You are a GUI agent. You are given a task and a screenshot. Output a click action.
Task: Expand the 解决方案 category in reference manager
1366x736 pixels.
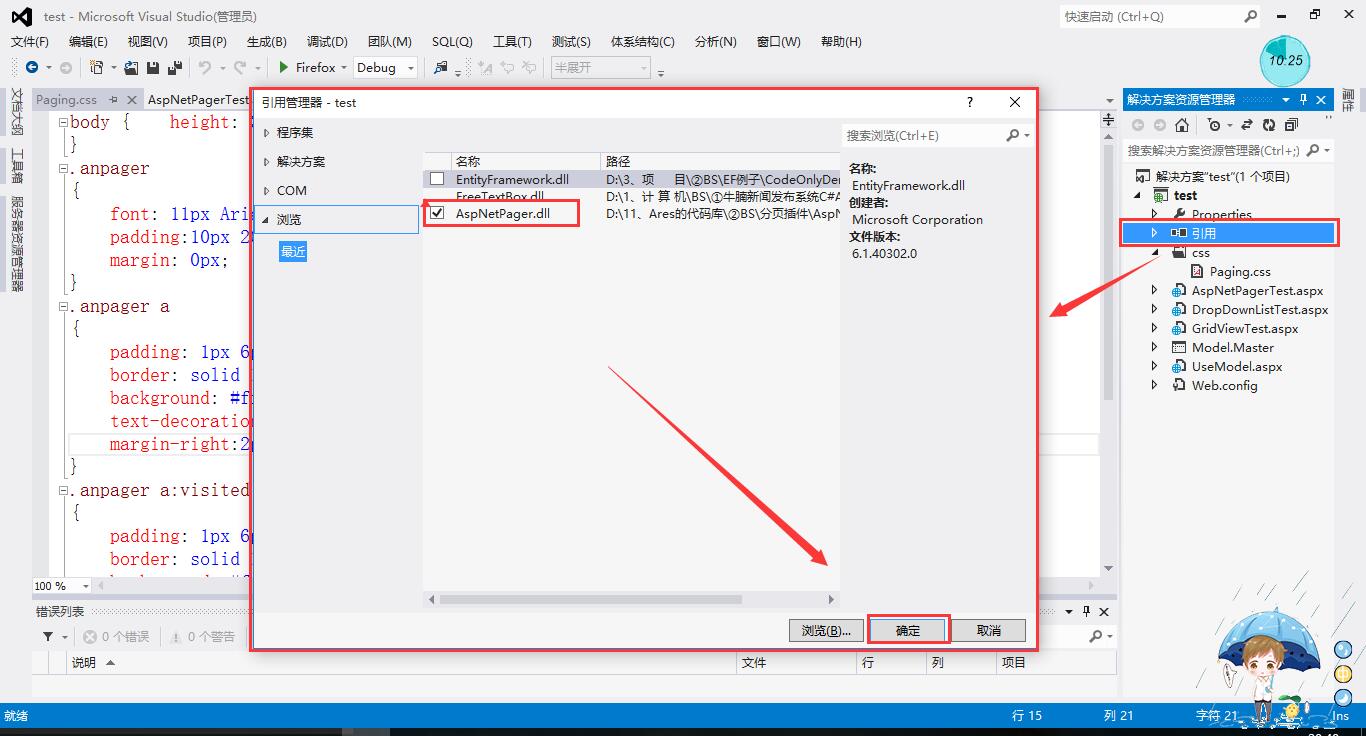(266, 162)
